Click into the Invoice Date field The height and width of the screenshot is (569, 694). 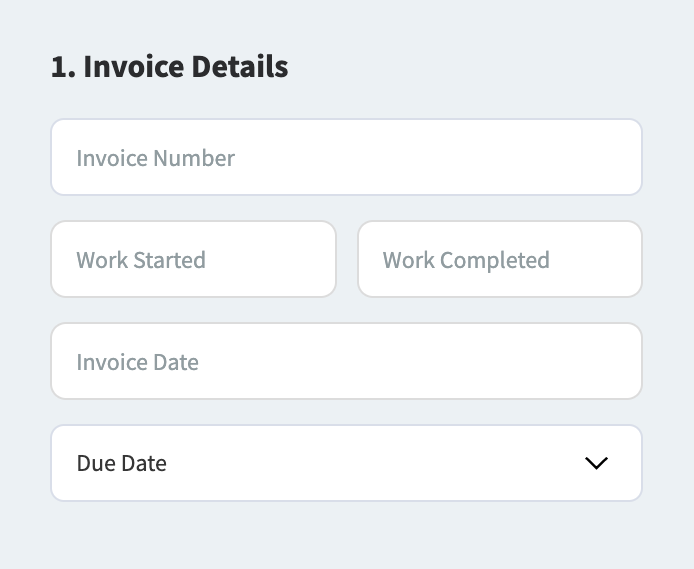pyautogui.click(x=346, y=361)
